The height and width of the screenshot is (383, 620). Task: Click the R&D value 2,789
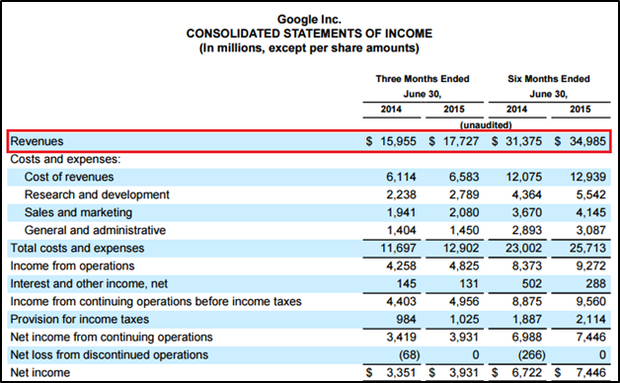(x=464, y=194)
